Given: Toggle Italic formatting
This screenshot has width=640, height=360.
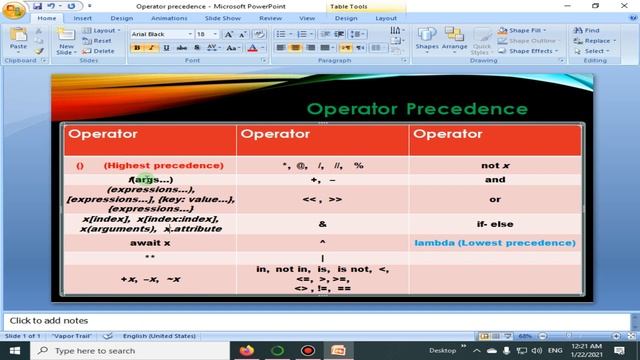Looking at the screenshot, I should [151, 48].
